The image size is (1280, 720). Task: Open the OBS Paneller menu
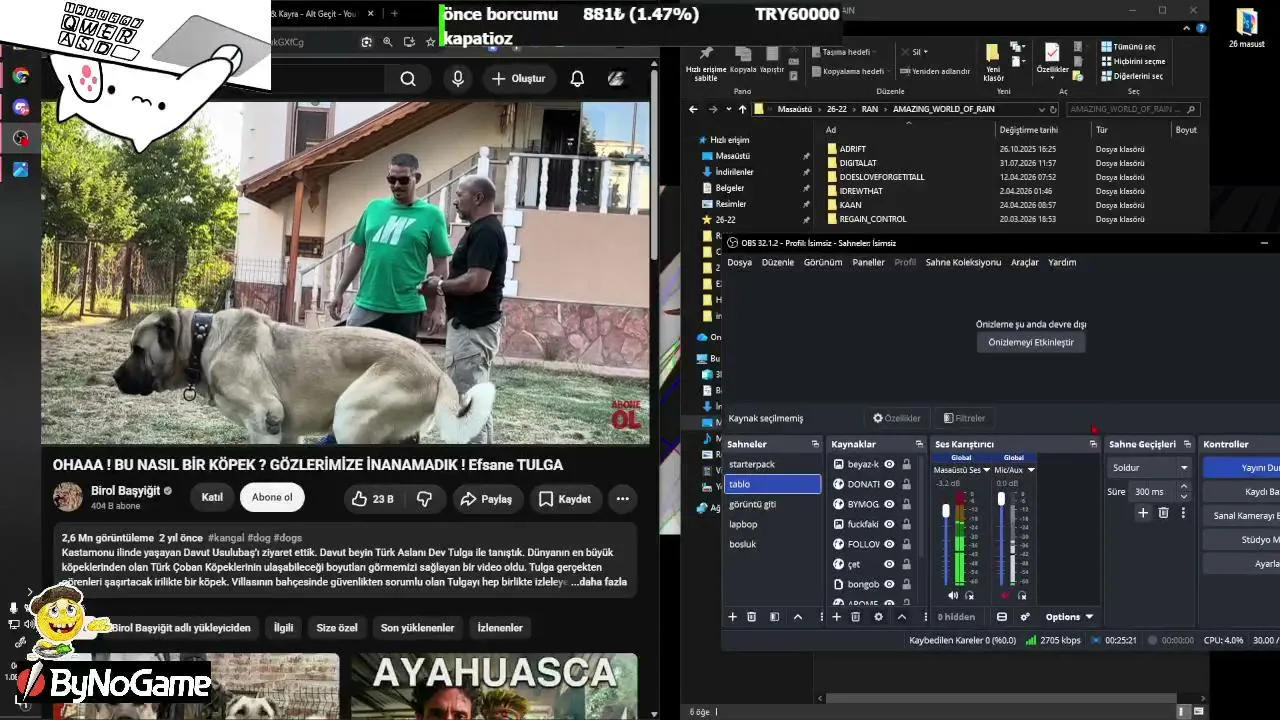pyautogui.click(x=868, y=262)
